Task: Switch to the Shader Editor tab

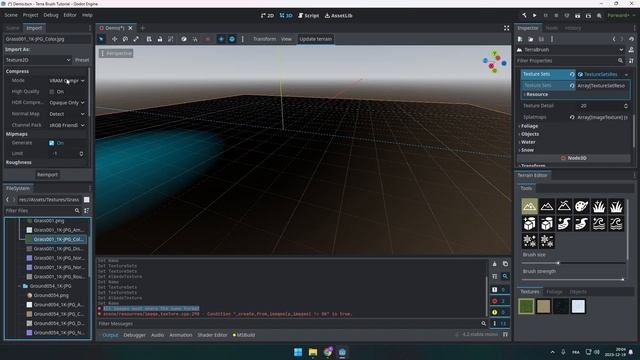Action: click(212, 335)
